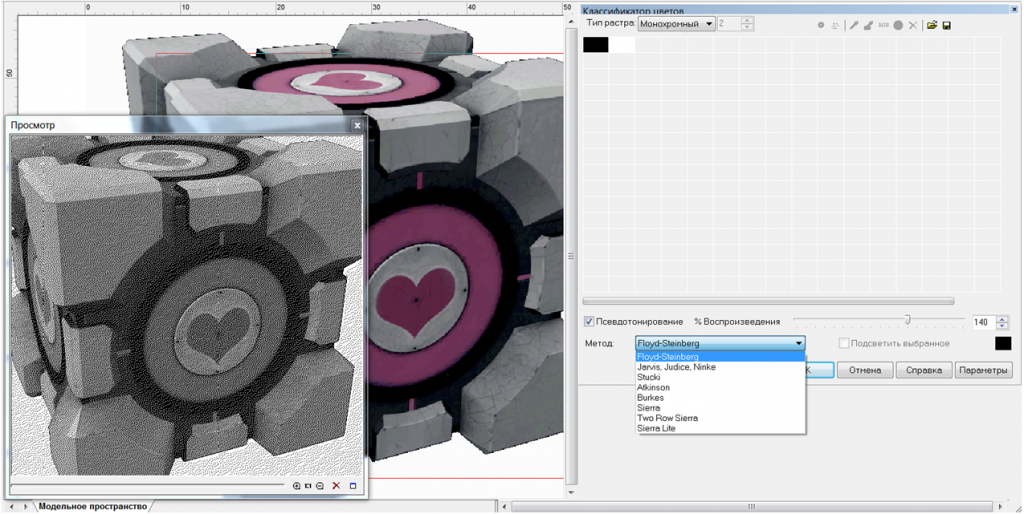
Task: Click the reproduction percent field showing 140
Action: pos(983,322)
